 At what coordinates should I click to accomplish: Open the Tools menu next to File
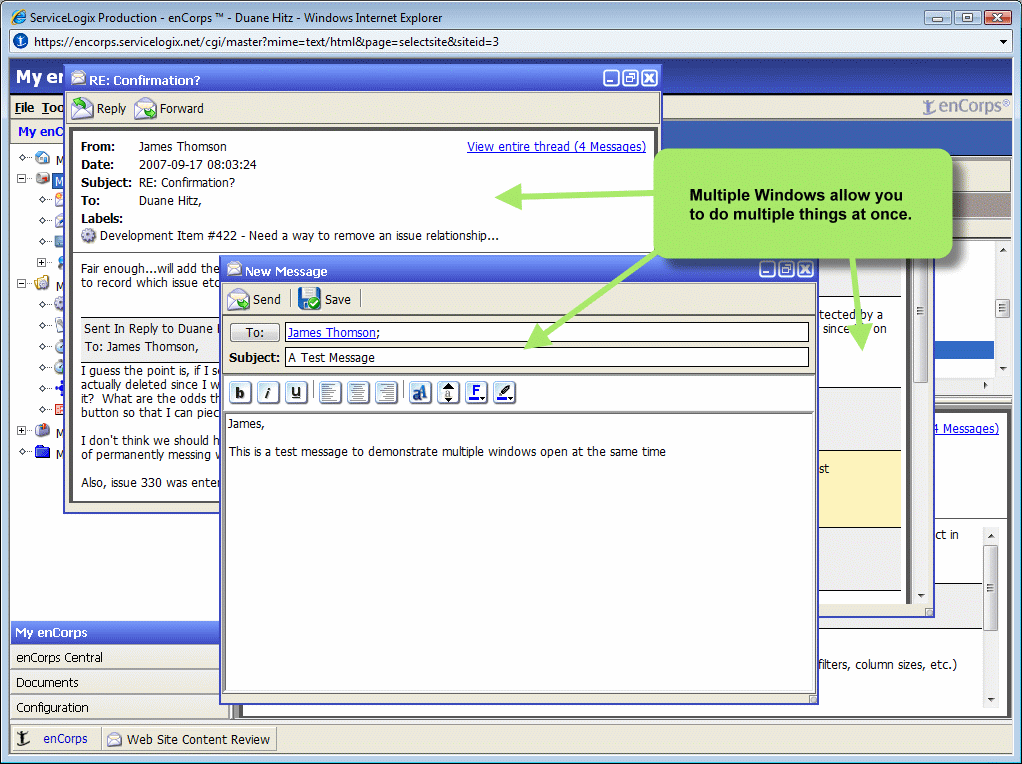pos(52,108)
